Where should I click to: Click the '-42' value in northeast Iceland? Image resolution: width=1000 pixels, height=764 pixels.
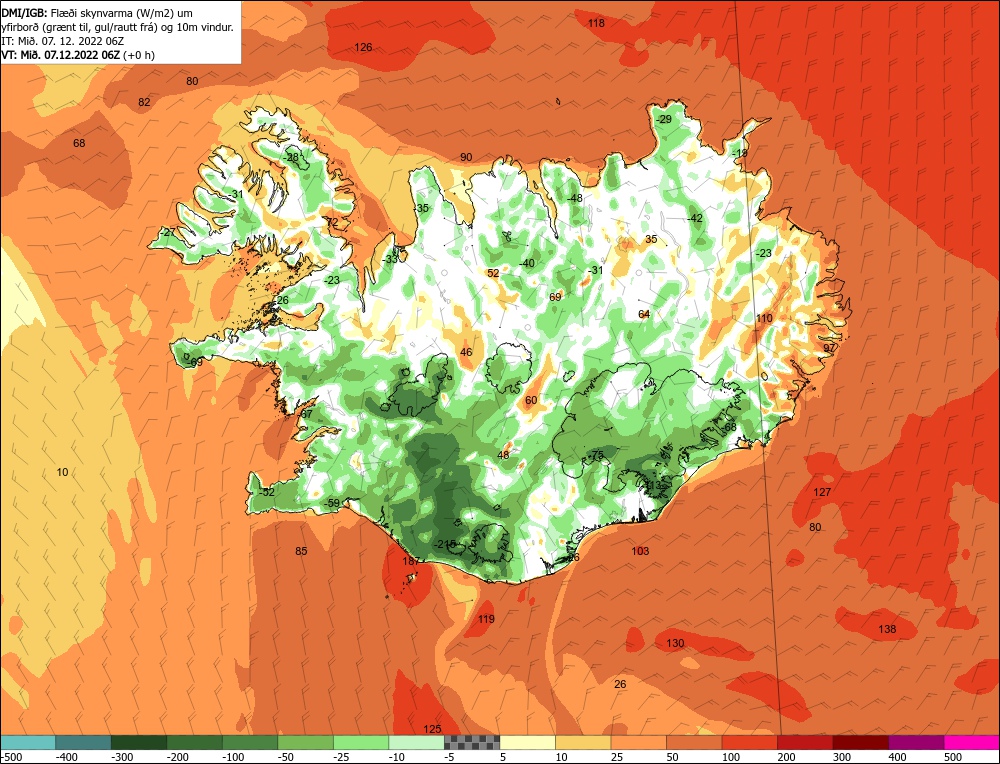pyautogui.click(x=695, y=218)
